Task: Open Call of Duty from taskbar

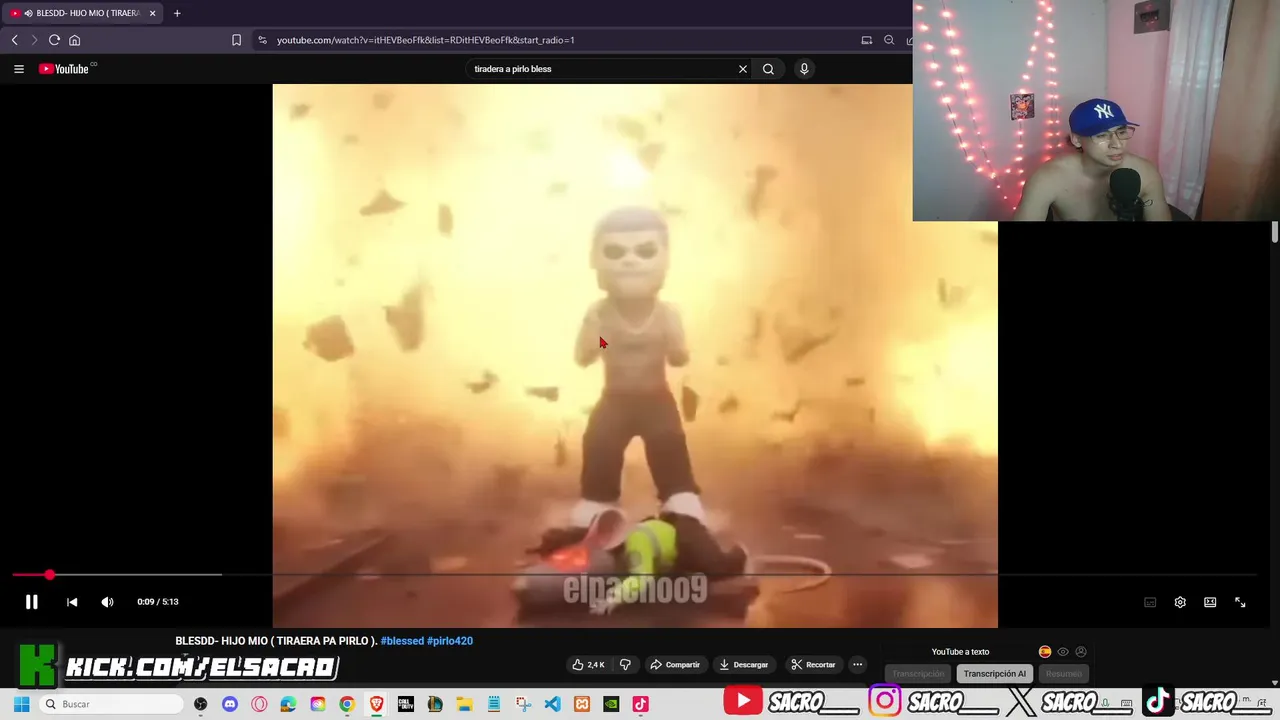Action: [405, 704]
